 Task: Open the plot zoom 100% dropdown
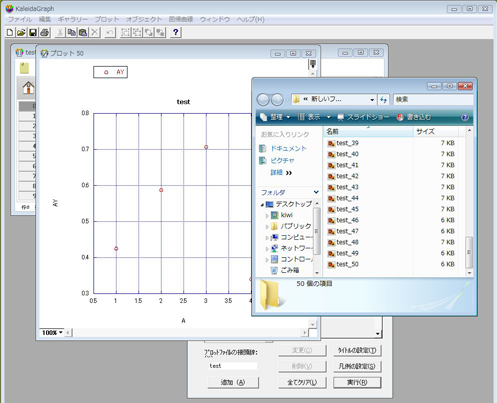(52, 333)
